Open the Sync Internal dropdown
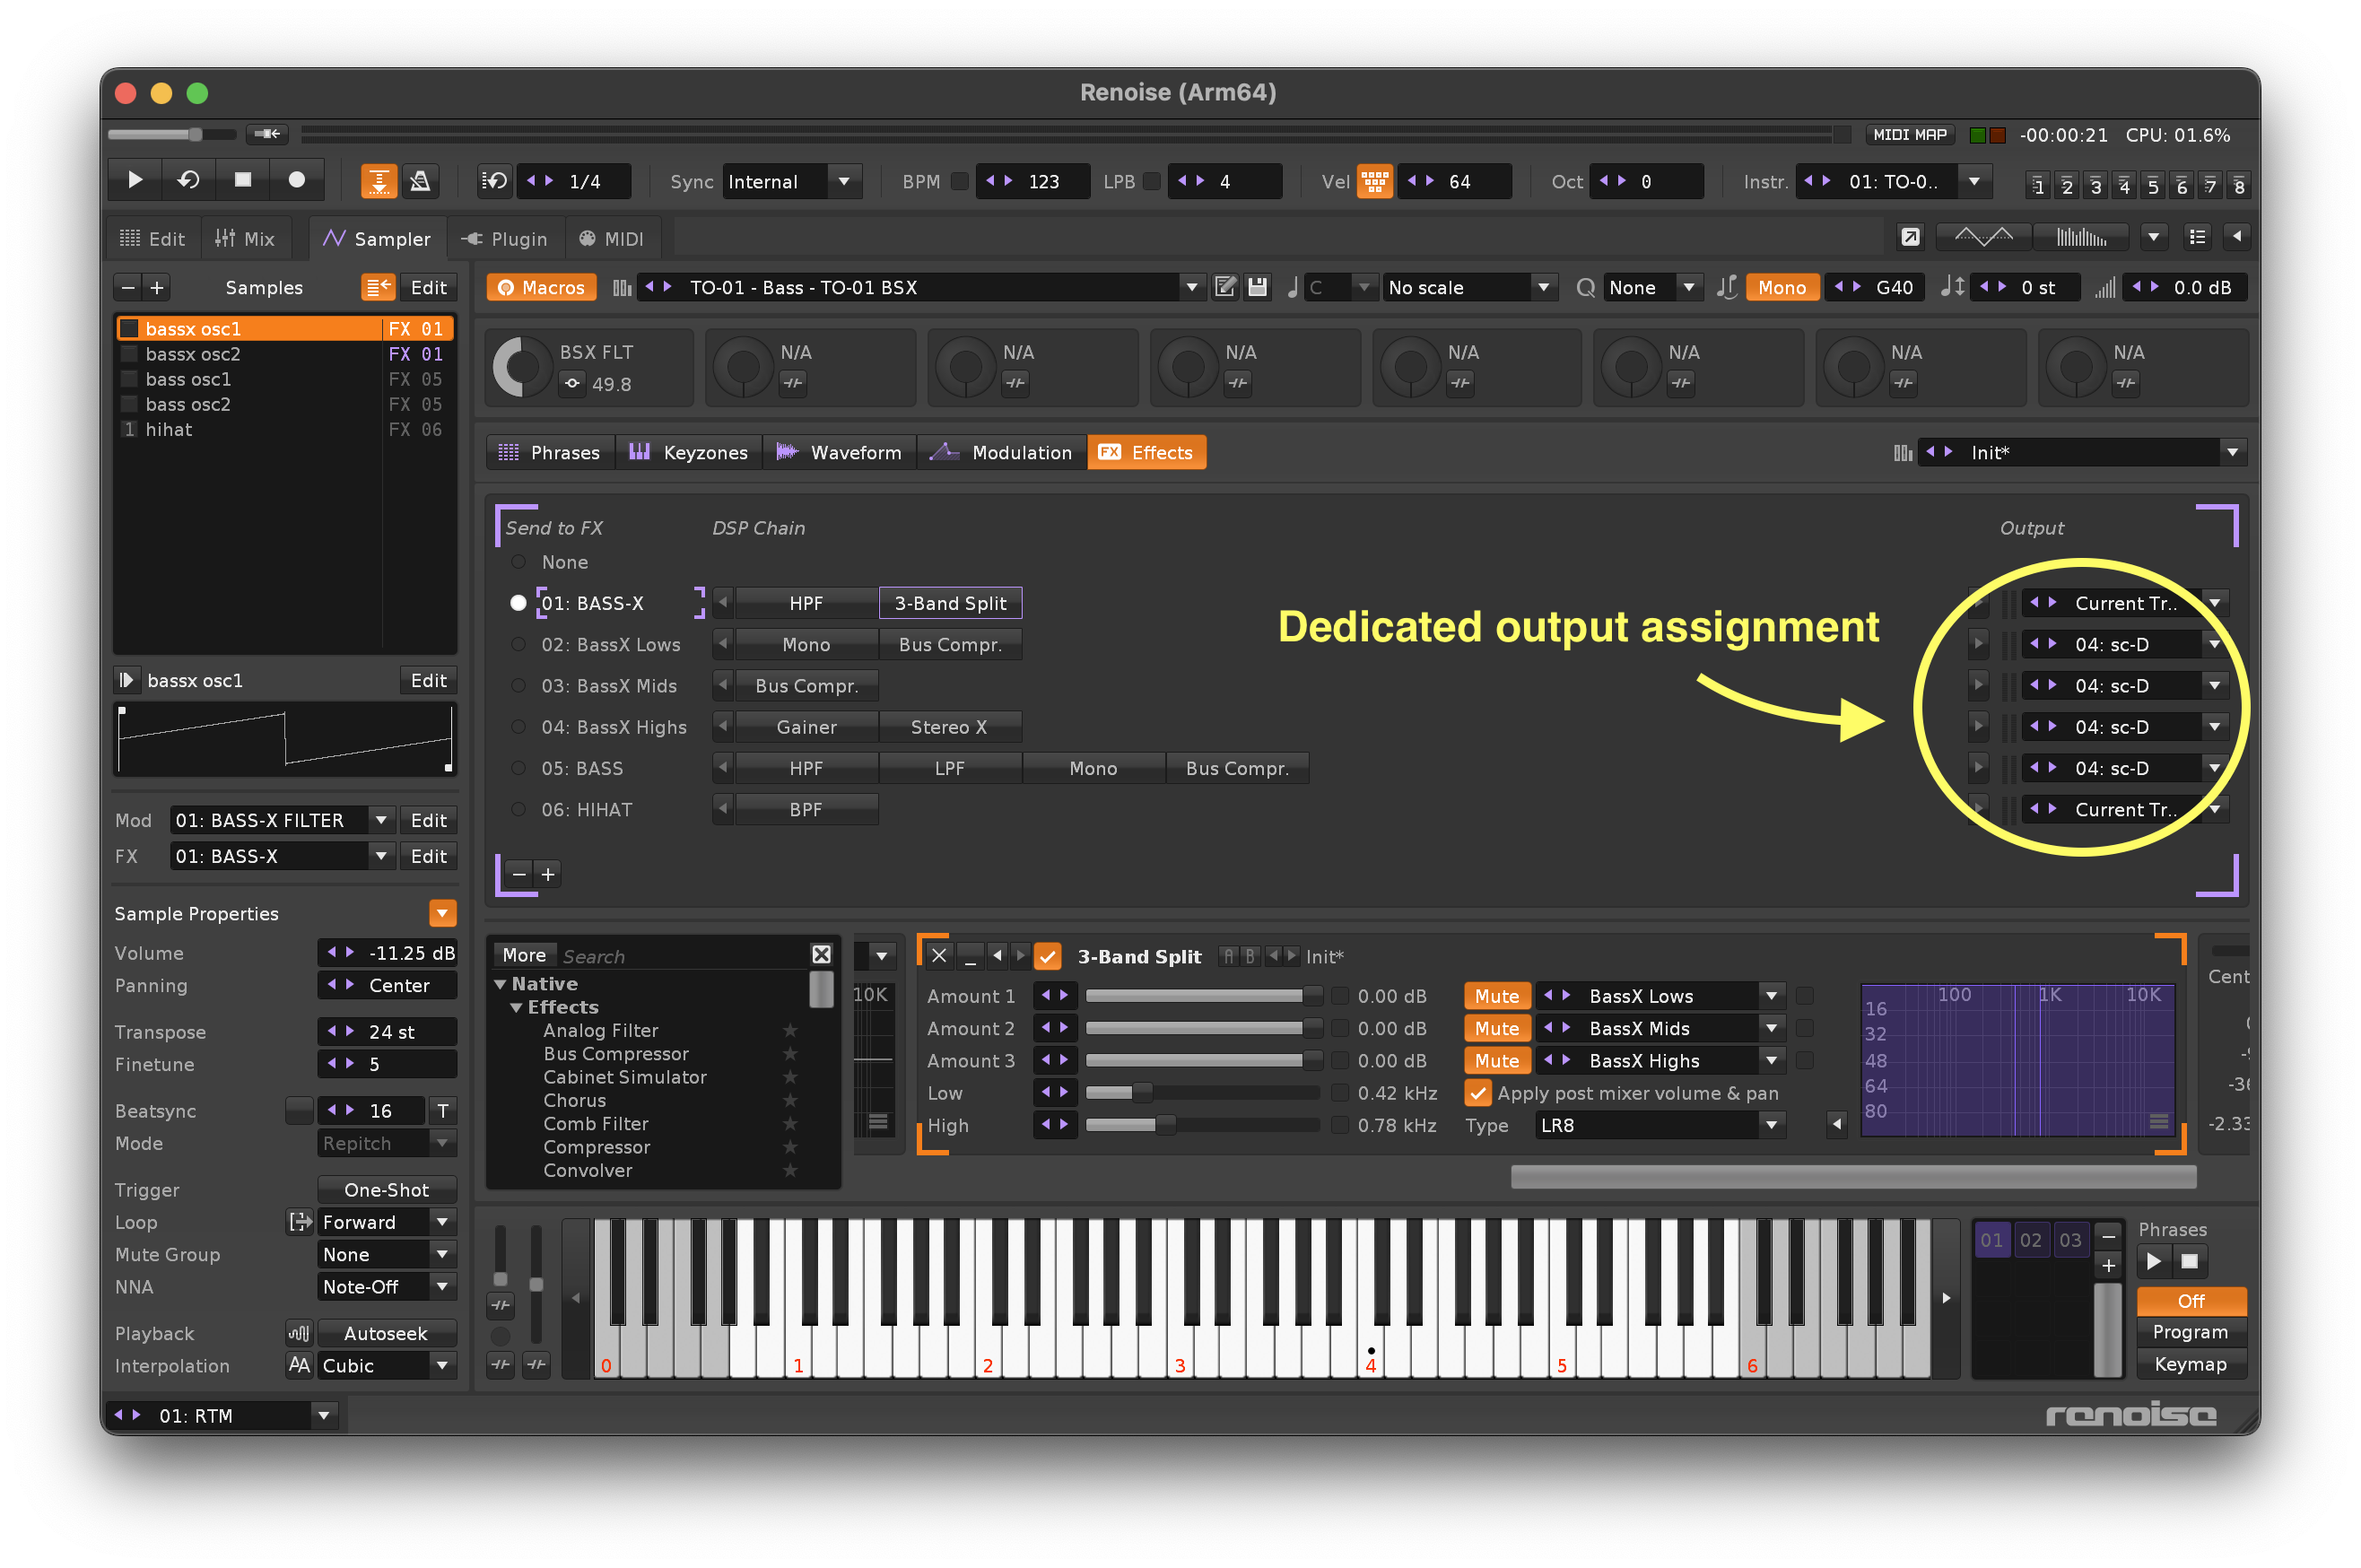 [791, 181]
